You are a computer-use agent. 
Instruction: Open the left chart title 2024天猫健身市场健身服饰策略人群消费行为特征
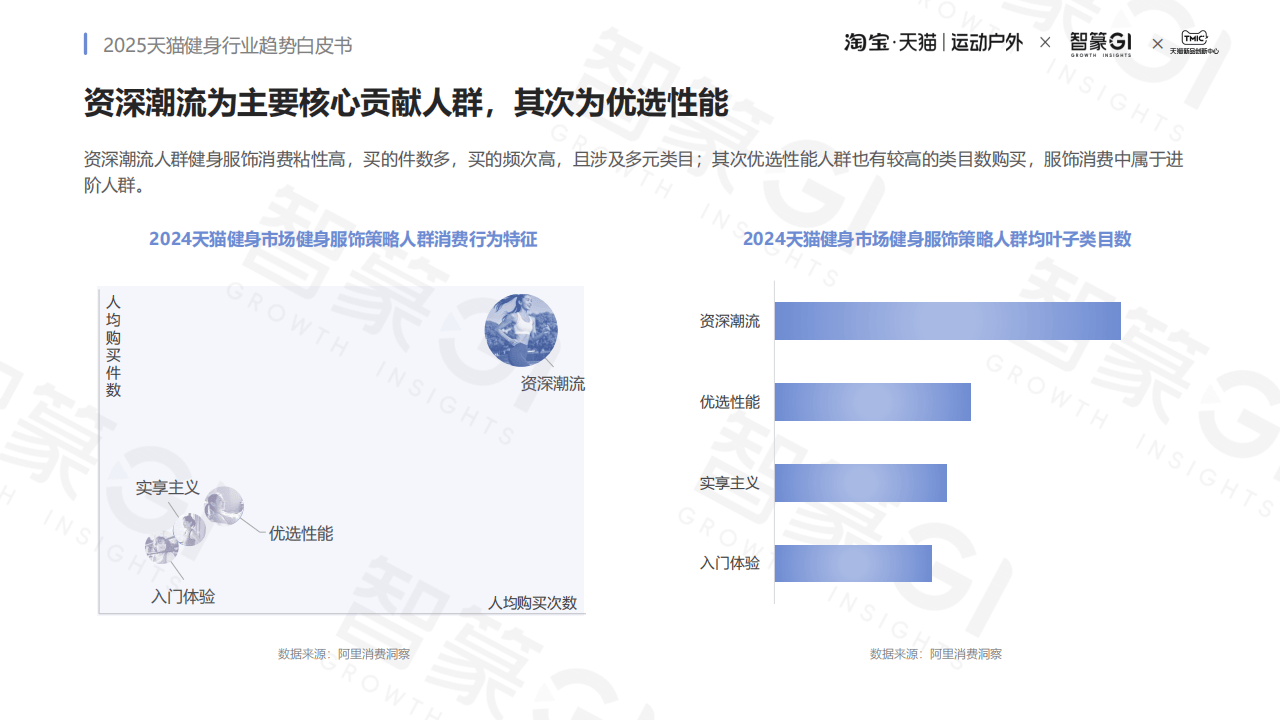tap(344, 240)
